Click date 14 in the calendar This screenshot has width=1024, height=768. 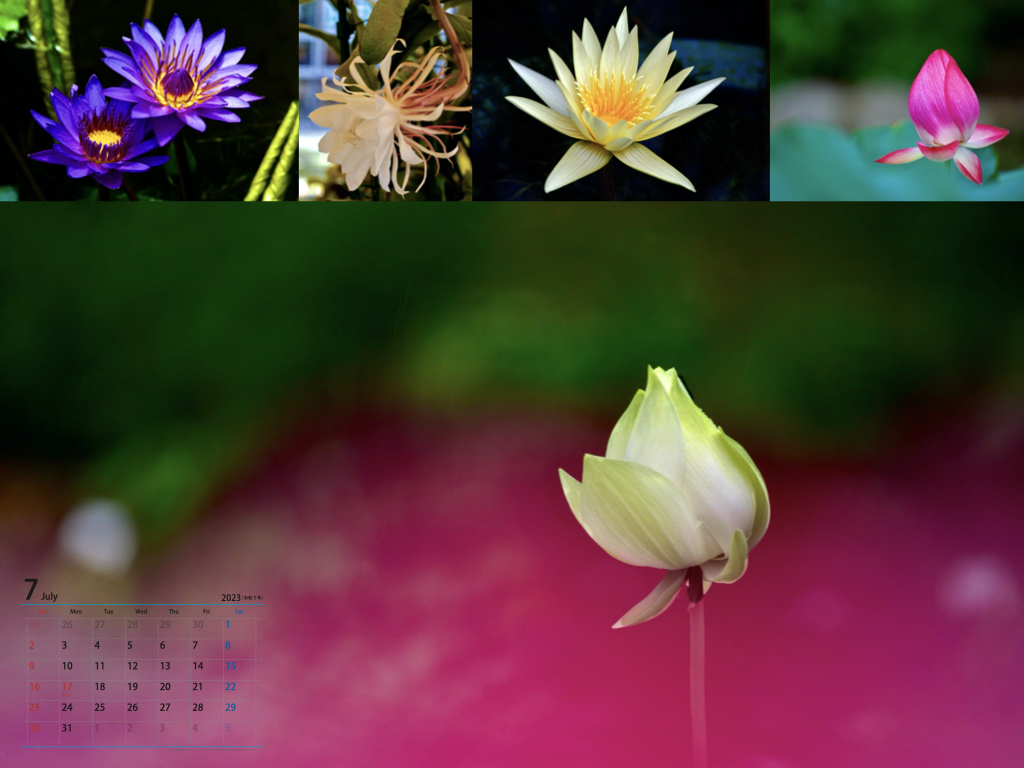point(198,666)
